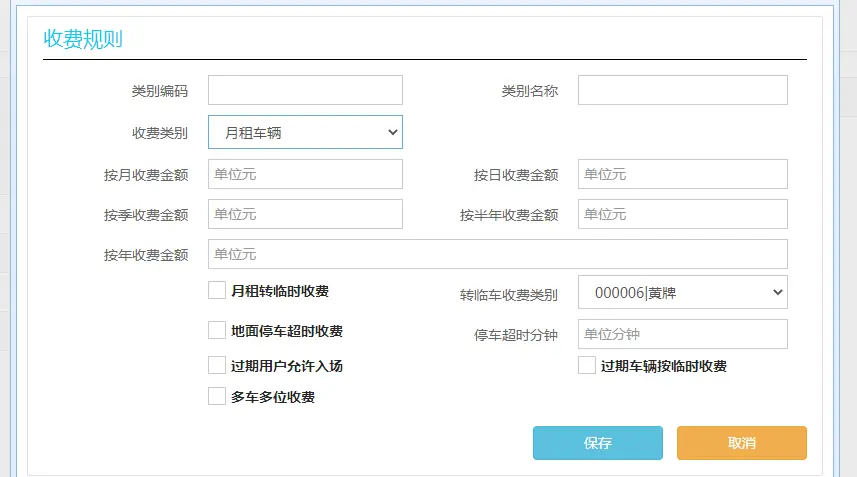The image size is (857, 477).
Task: Select the 按日收费金额 input field
Action: click(682, 174)
